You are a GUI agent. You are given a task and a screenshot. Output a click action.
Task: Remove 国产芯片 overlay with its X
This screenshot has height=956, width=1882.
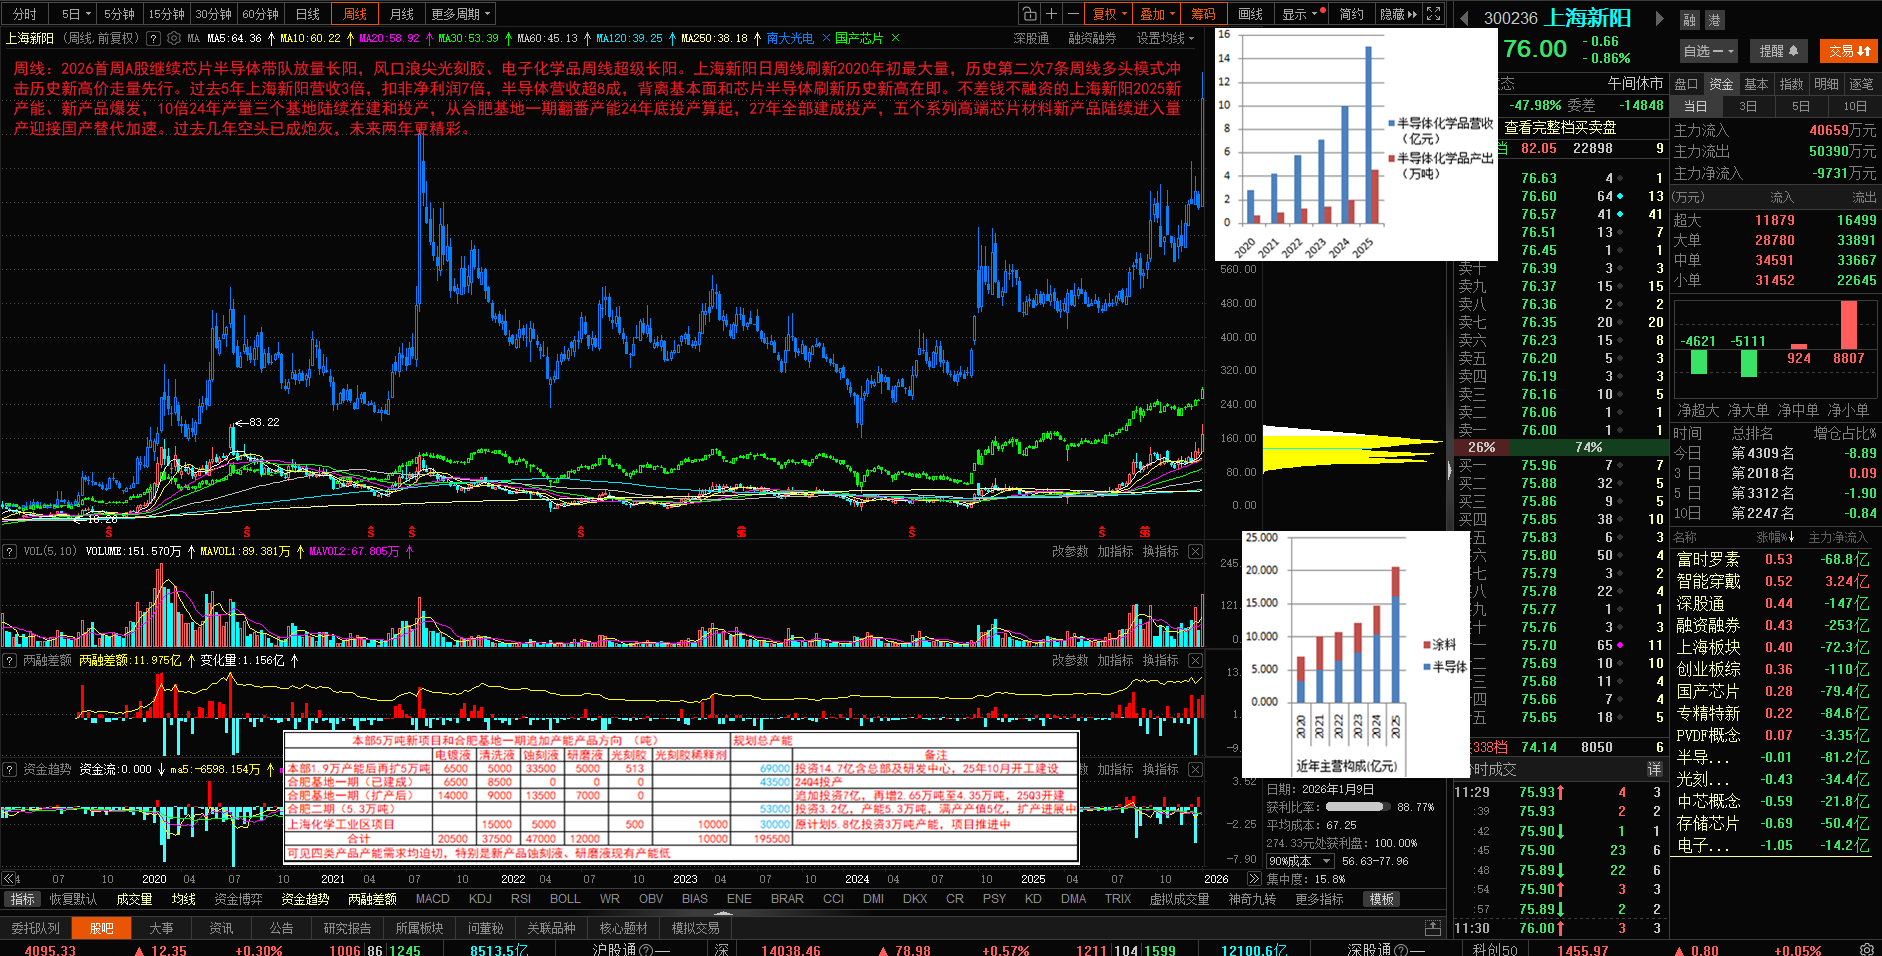point(895,38)
